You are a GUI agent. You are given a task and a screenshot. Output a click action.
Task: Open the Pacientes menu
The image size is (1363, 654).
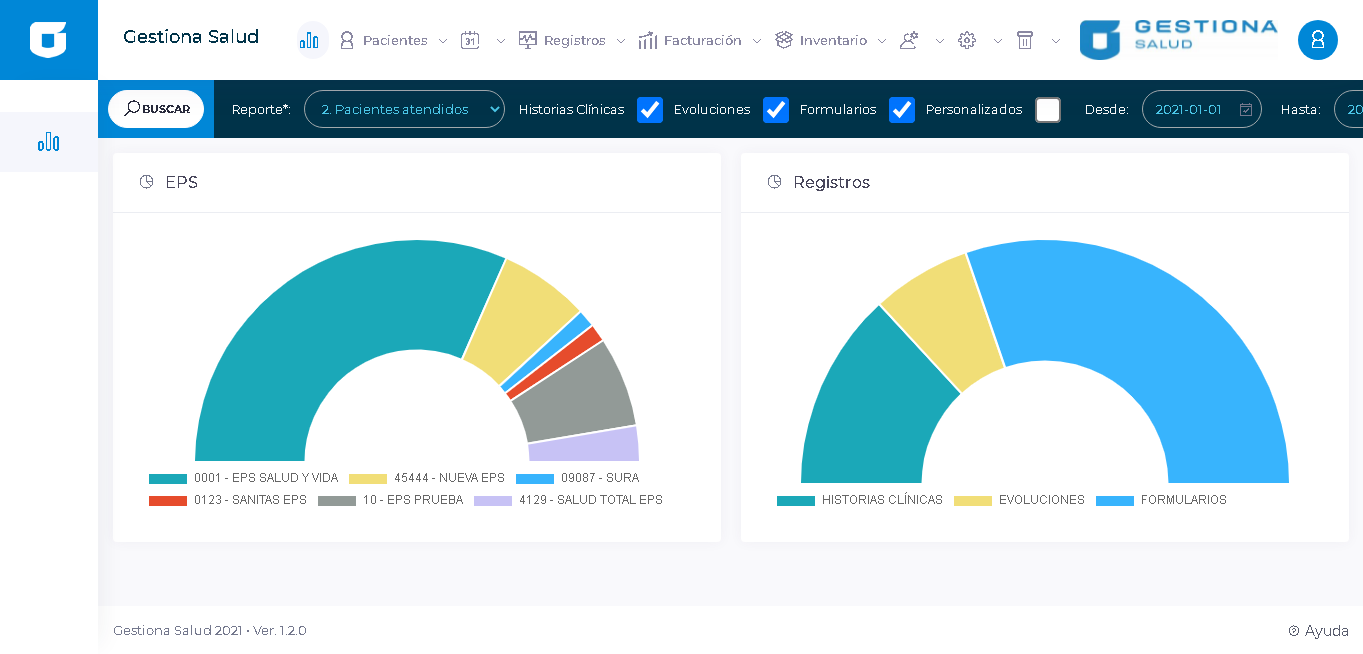(384, 40)
